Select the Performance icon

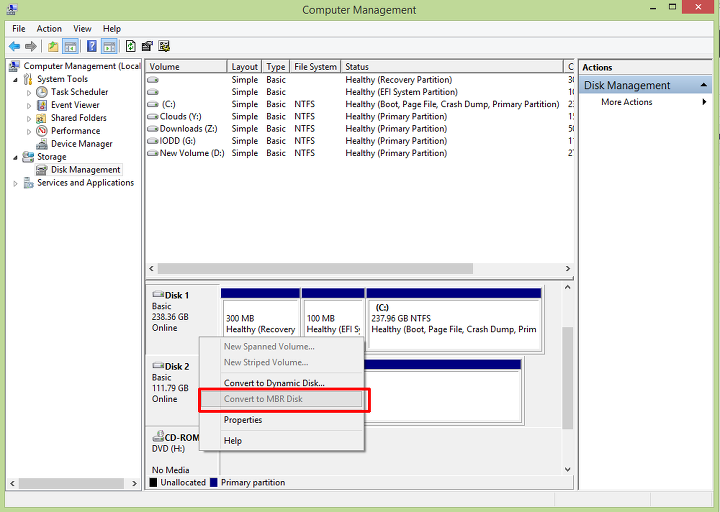tap(42, 131)
